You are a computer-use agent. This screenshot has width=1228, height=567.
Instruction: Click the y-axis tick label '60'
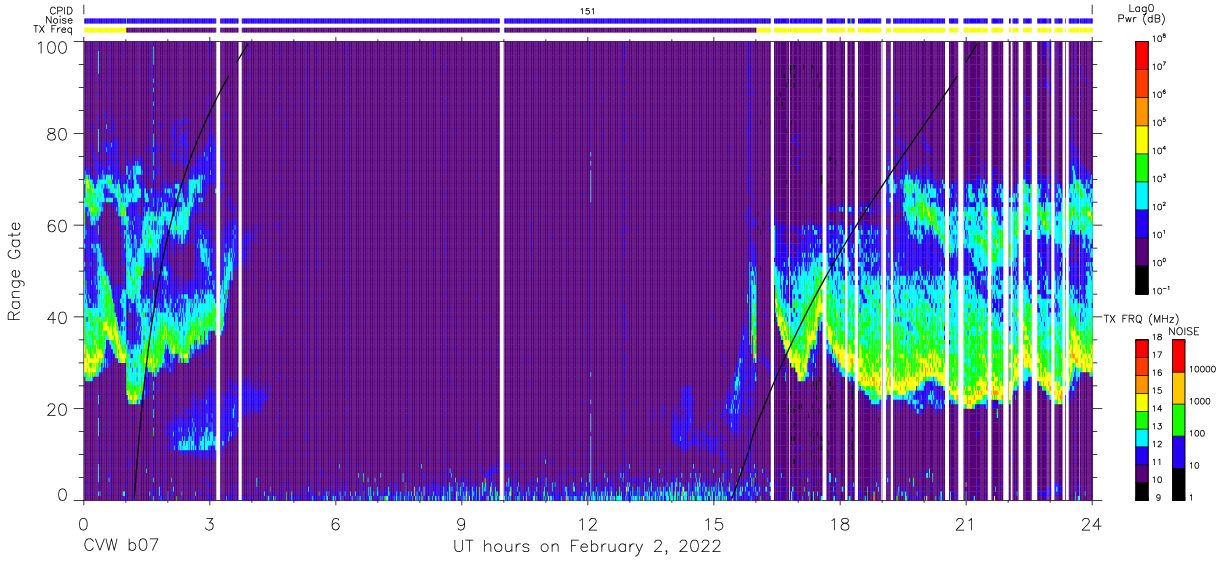coord(58,226)
